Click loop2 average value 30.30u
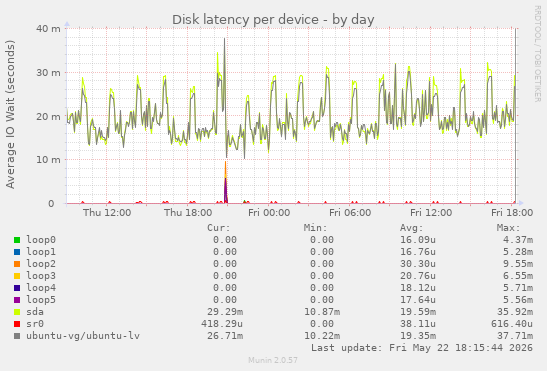 (418, 264)
